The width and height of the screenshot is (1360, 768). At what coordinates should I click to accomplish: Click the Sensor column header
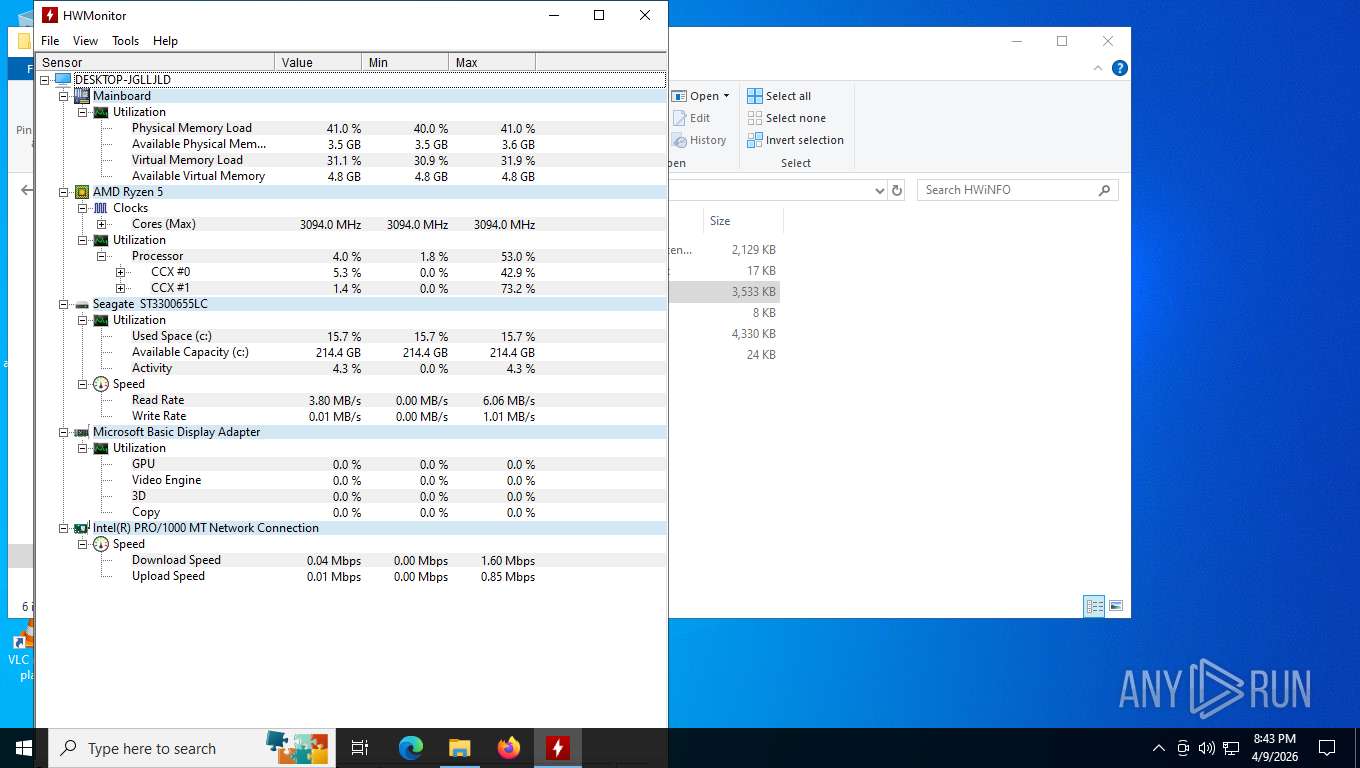coord(155,62)
